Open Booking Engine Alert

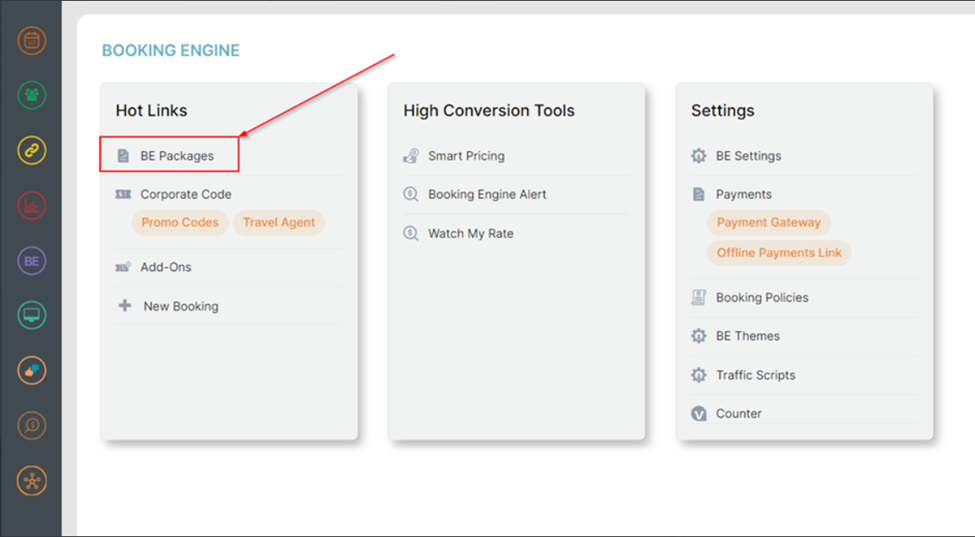point(487,195)
